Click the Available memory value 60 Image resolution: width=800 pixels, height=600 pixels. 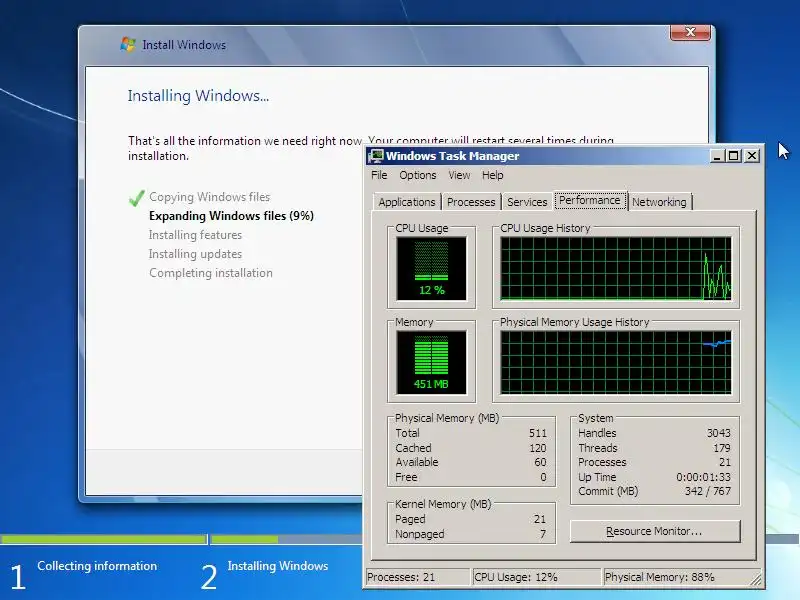click(540, 462)
